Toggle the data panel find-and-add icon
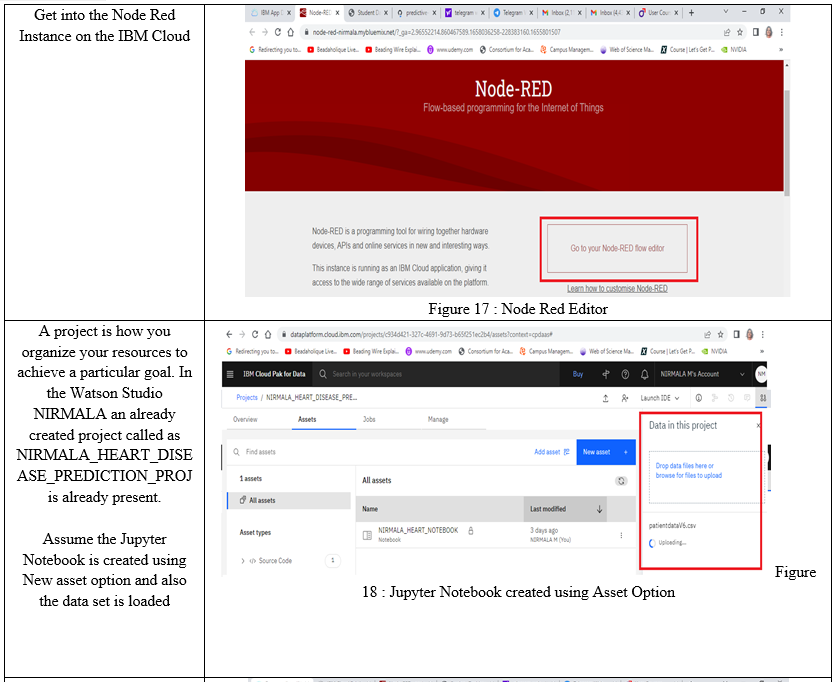Screen dimensions: 837x682 [763, 398]
